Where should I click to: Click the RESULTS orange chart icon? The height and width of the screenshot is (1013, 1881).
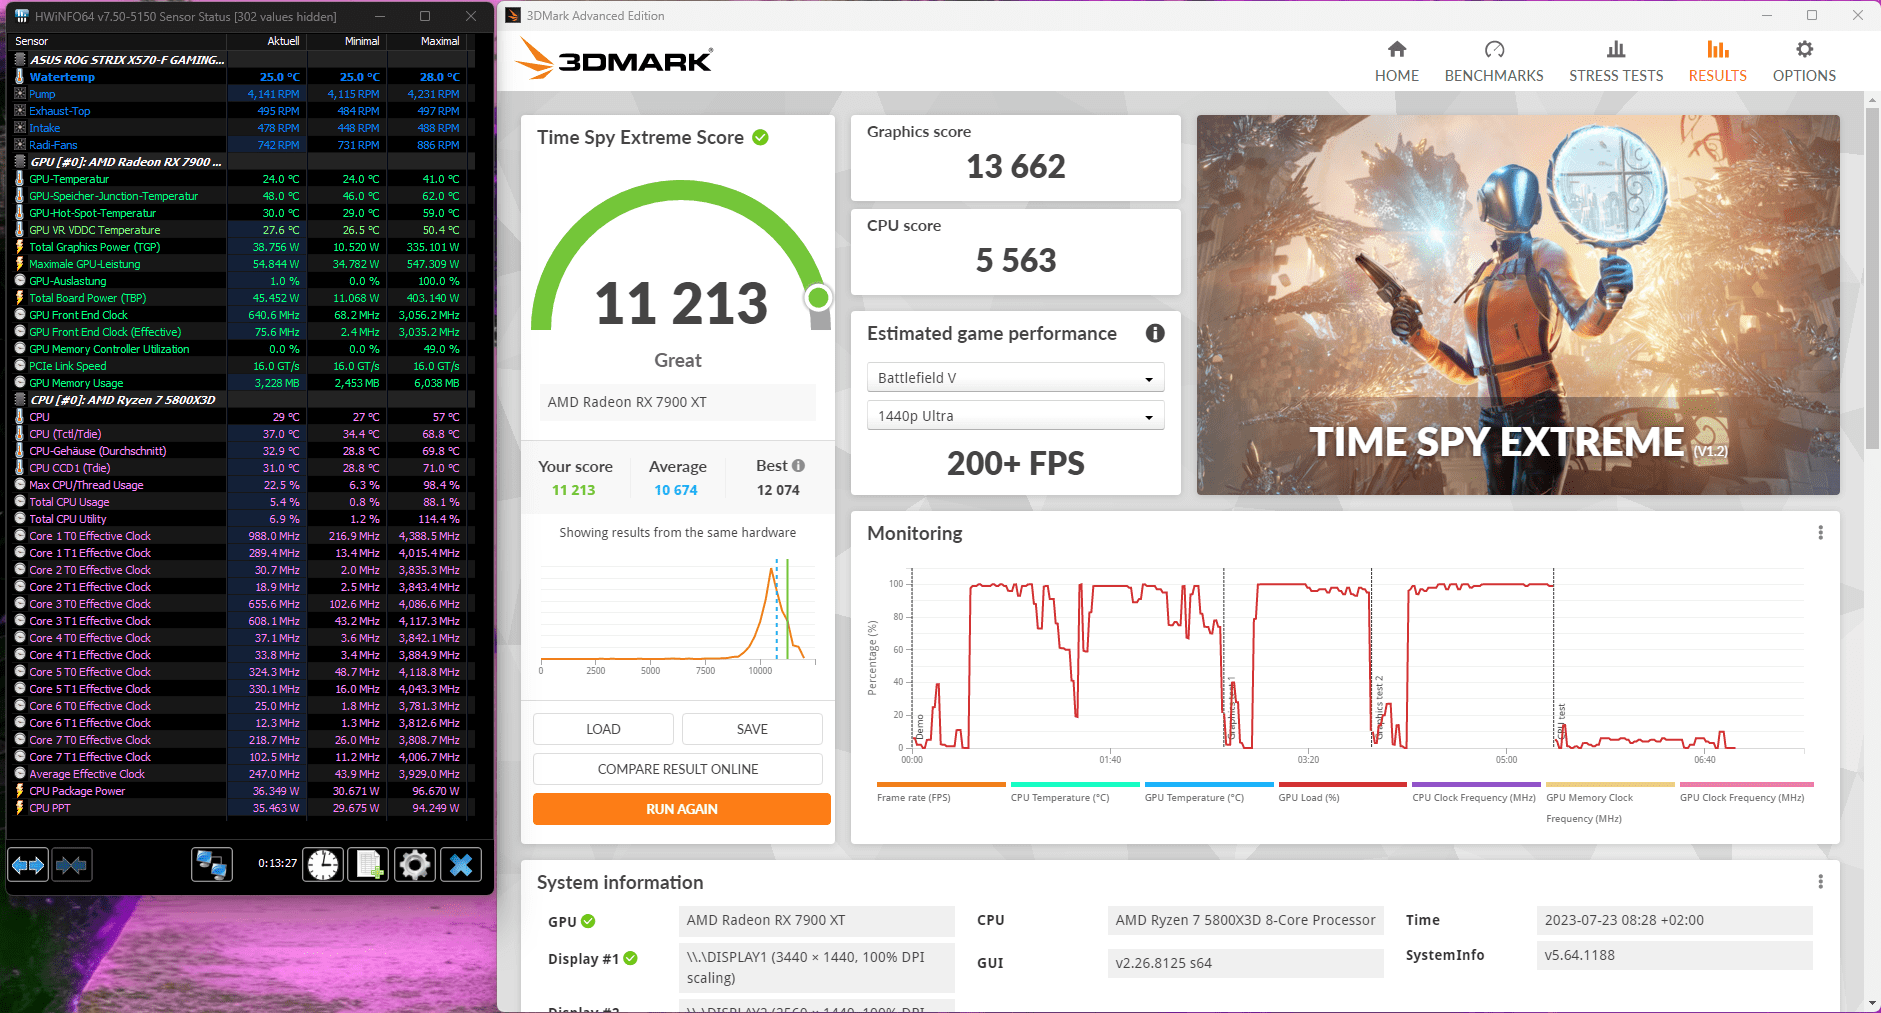(1718, 49)
